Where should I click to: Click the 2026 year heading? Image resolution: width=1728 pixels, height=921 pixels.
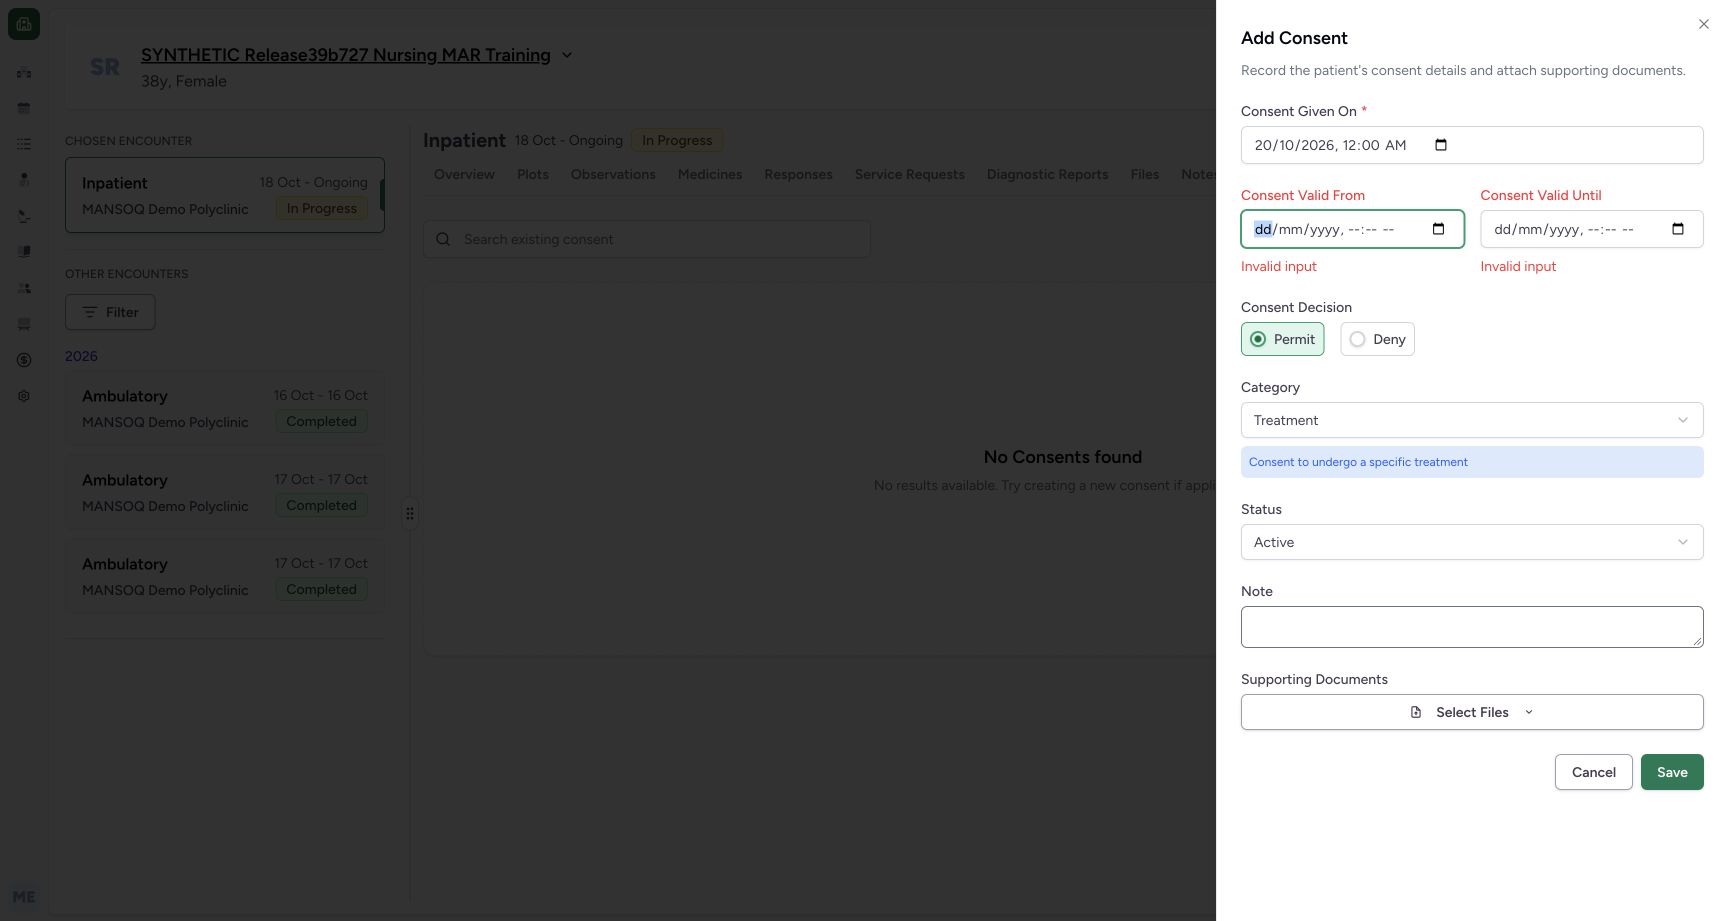point(81,356)
